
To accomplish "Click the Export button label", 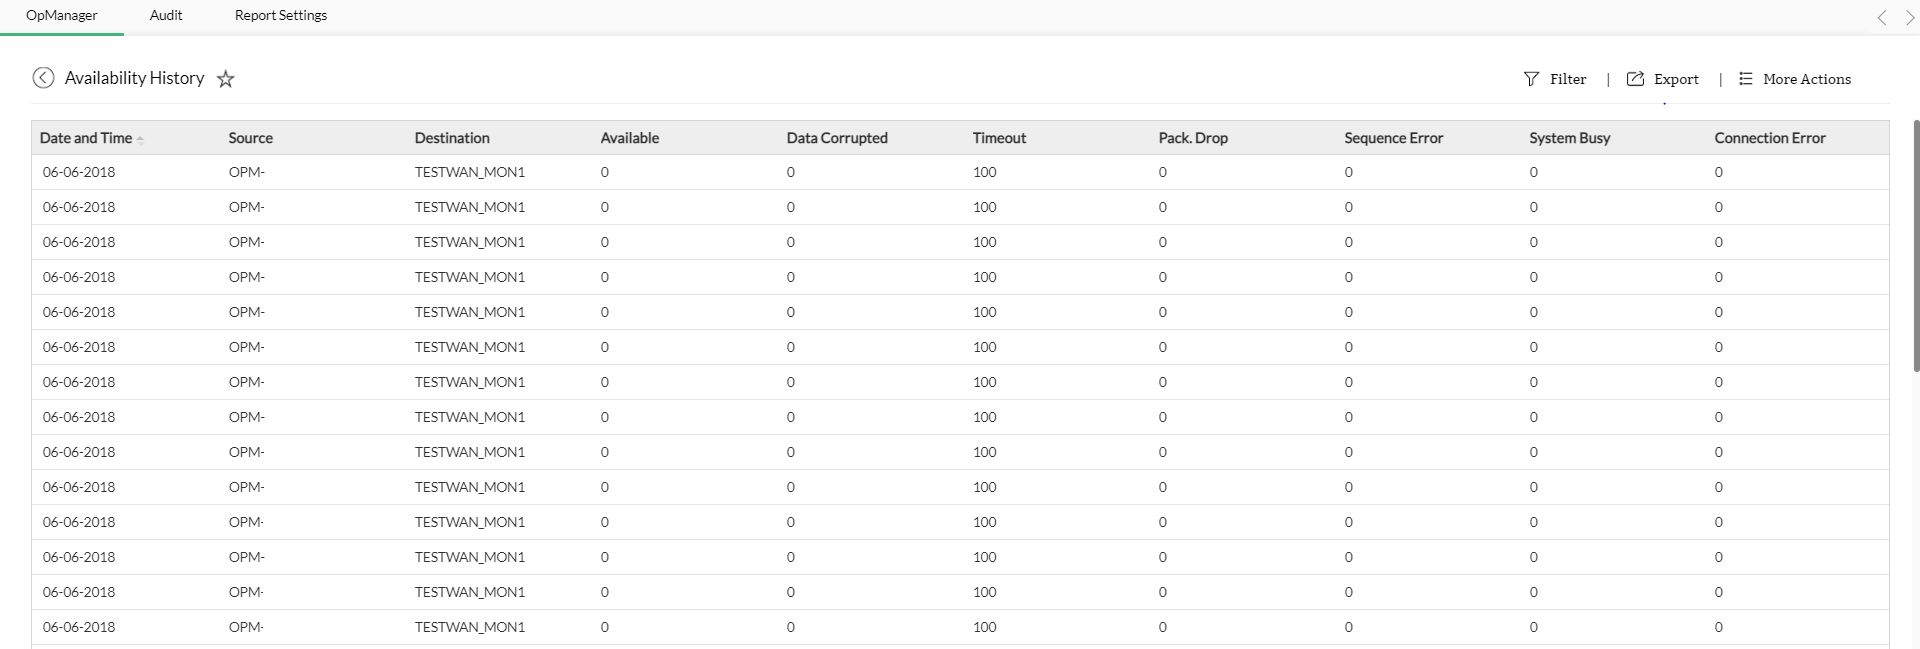I will pos(1676,79).
